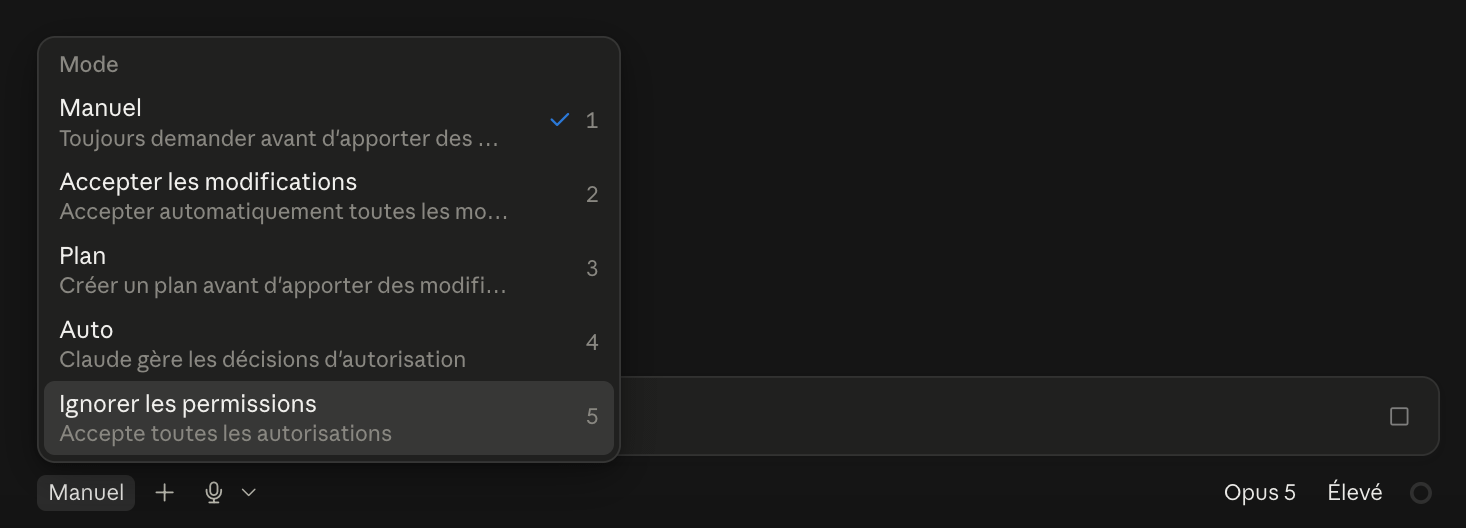Click the blue checkmark beside Manuel
This screenshot has width=1466, height=528.
pos(560,120)
